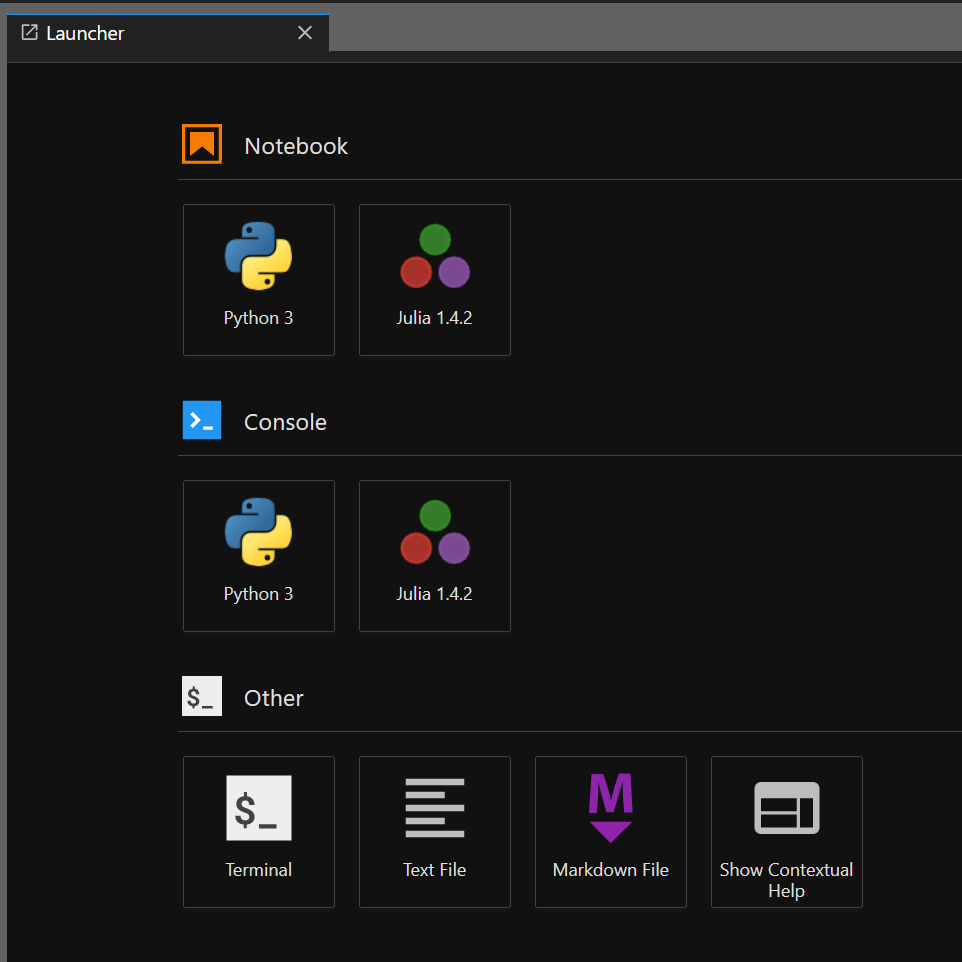Click the "Console" section heading text
This screenshot has width=962, height=962.
[x=285, y=422]
